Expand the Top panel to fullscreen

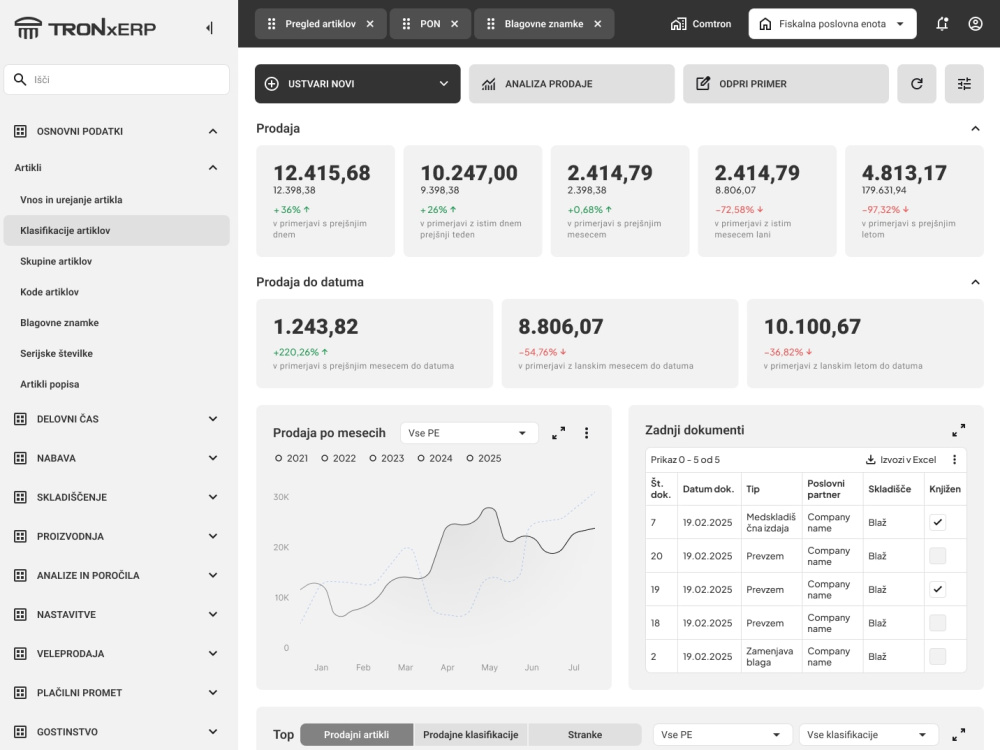pyautogui.click(x=959, y=735)
